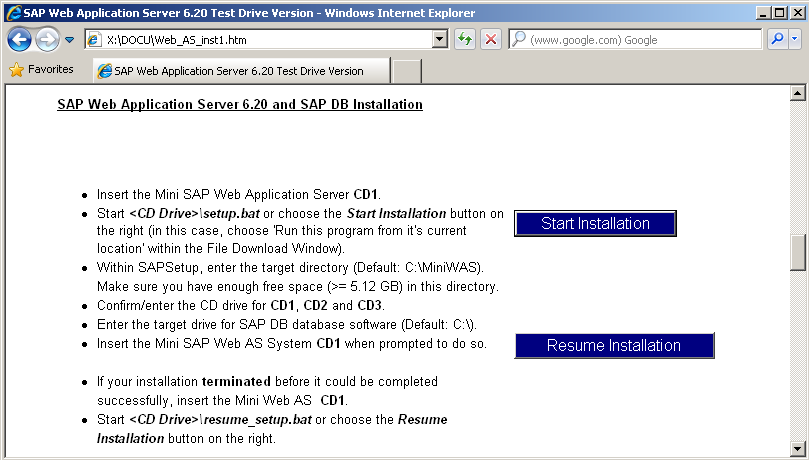809x460 pixels.
Task: Click the Resume Installation button
Action: (x=614, y=346)
